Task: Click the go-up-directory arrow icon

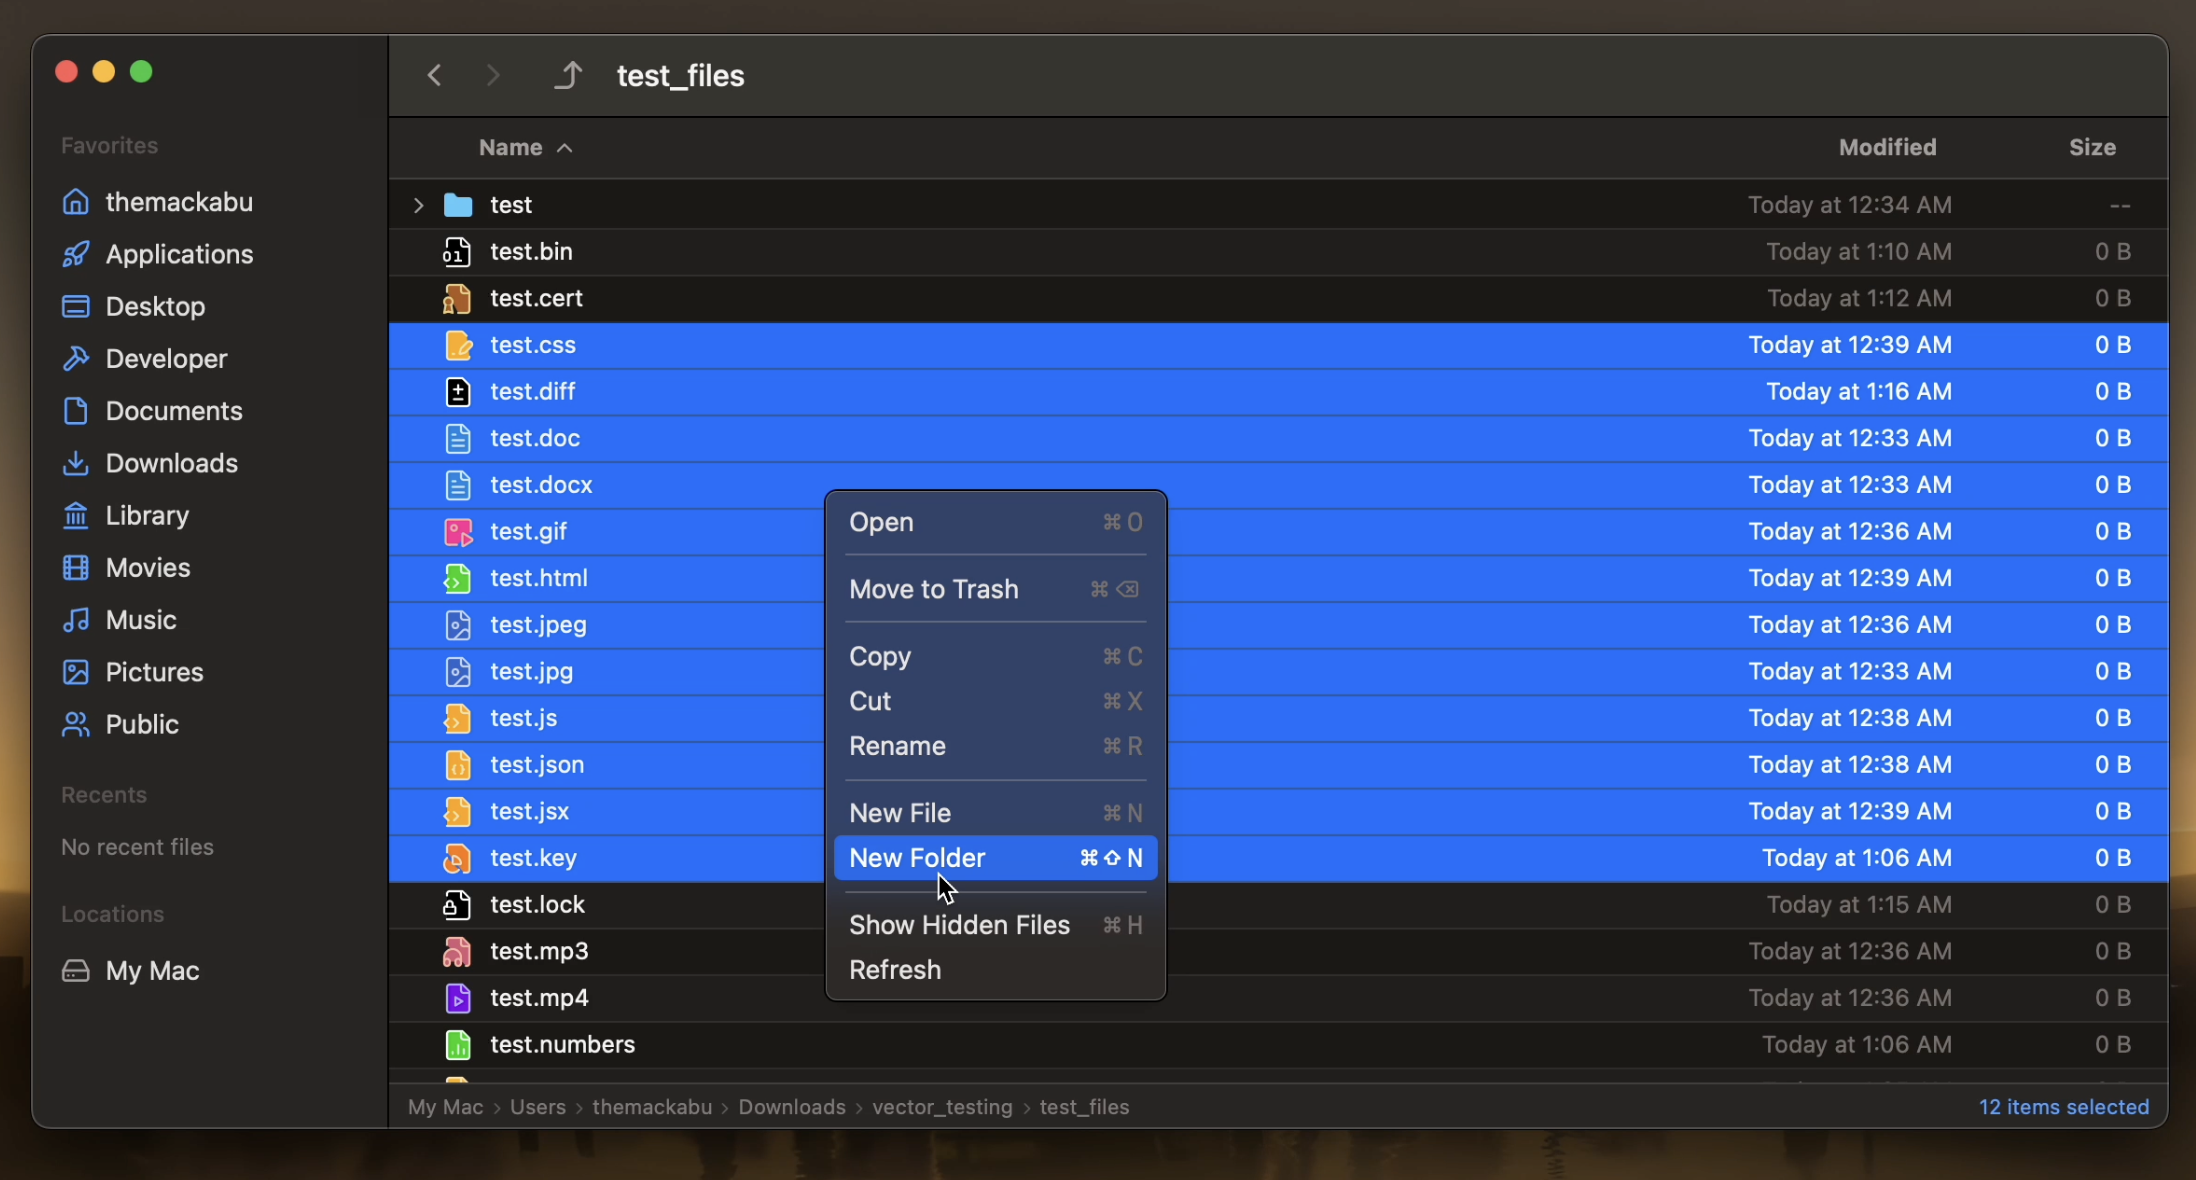Action: pyautogui.click(x=568, y=75)
